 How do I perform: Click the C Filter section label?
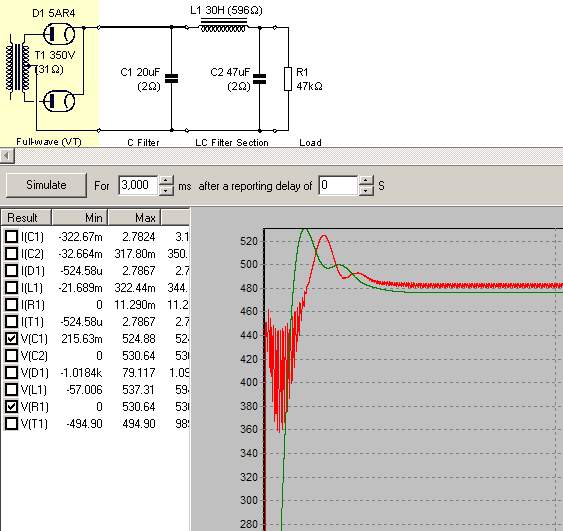143,143
